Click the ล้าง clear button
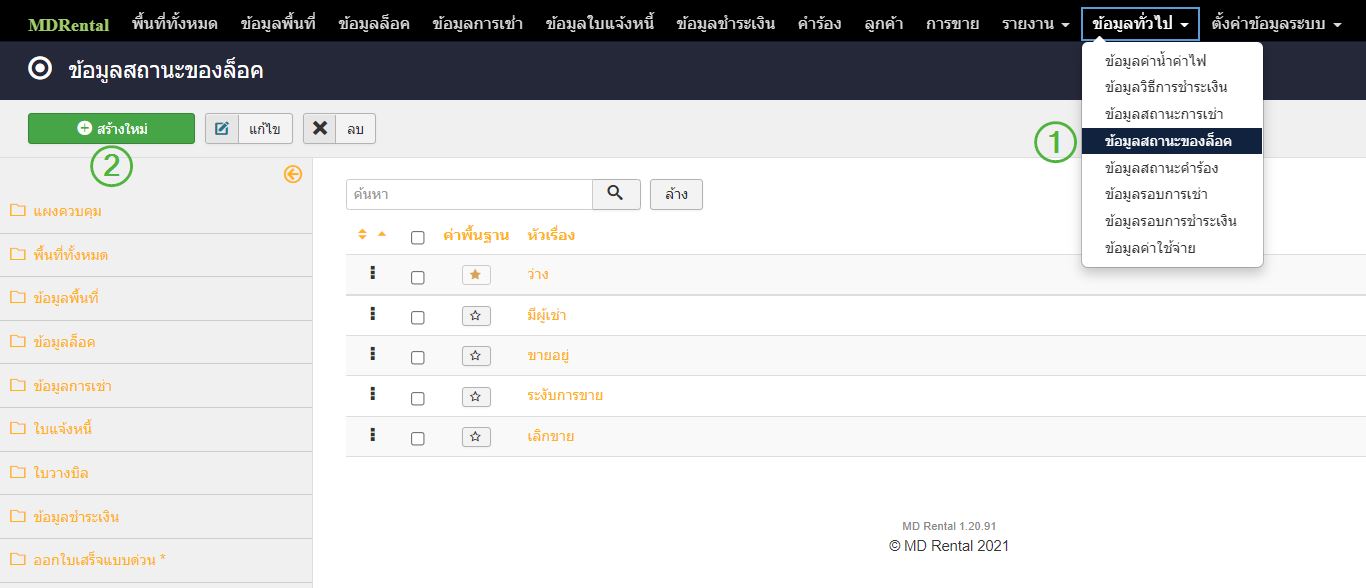The width and height of the screenshot is (1366, 588). pos(676,194)
